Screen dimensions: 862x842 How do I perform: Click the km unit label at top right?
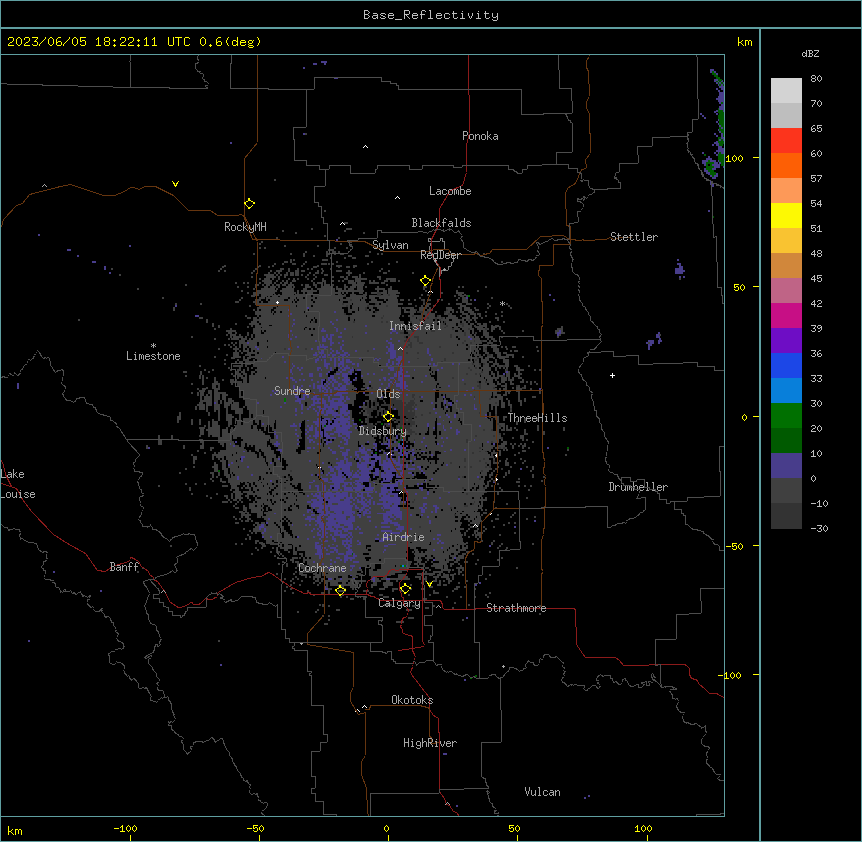pos(744,42)
